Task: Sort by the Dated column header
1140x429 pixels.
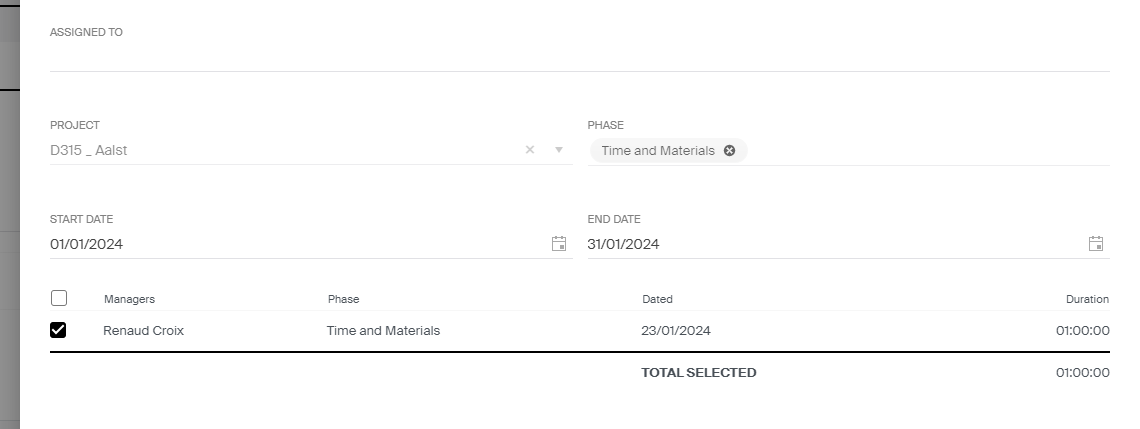Action: point(657,299)
